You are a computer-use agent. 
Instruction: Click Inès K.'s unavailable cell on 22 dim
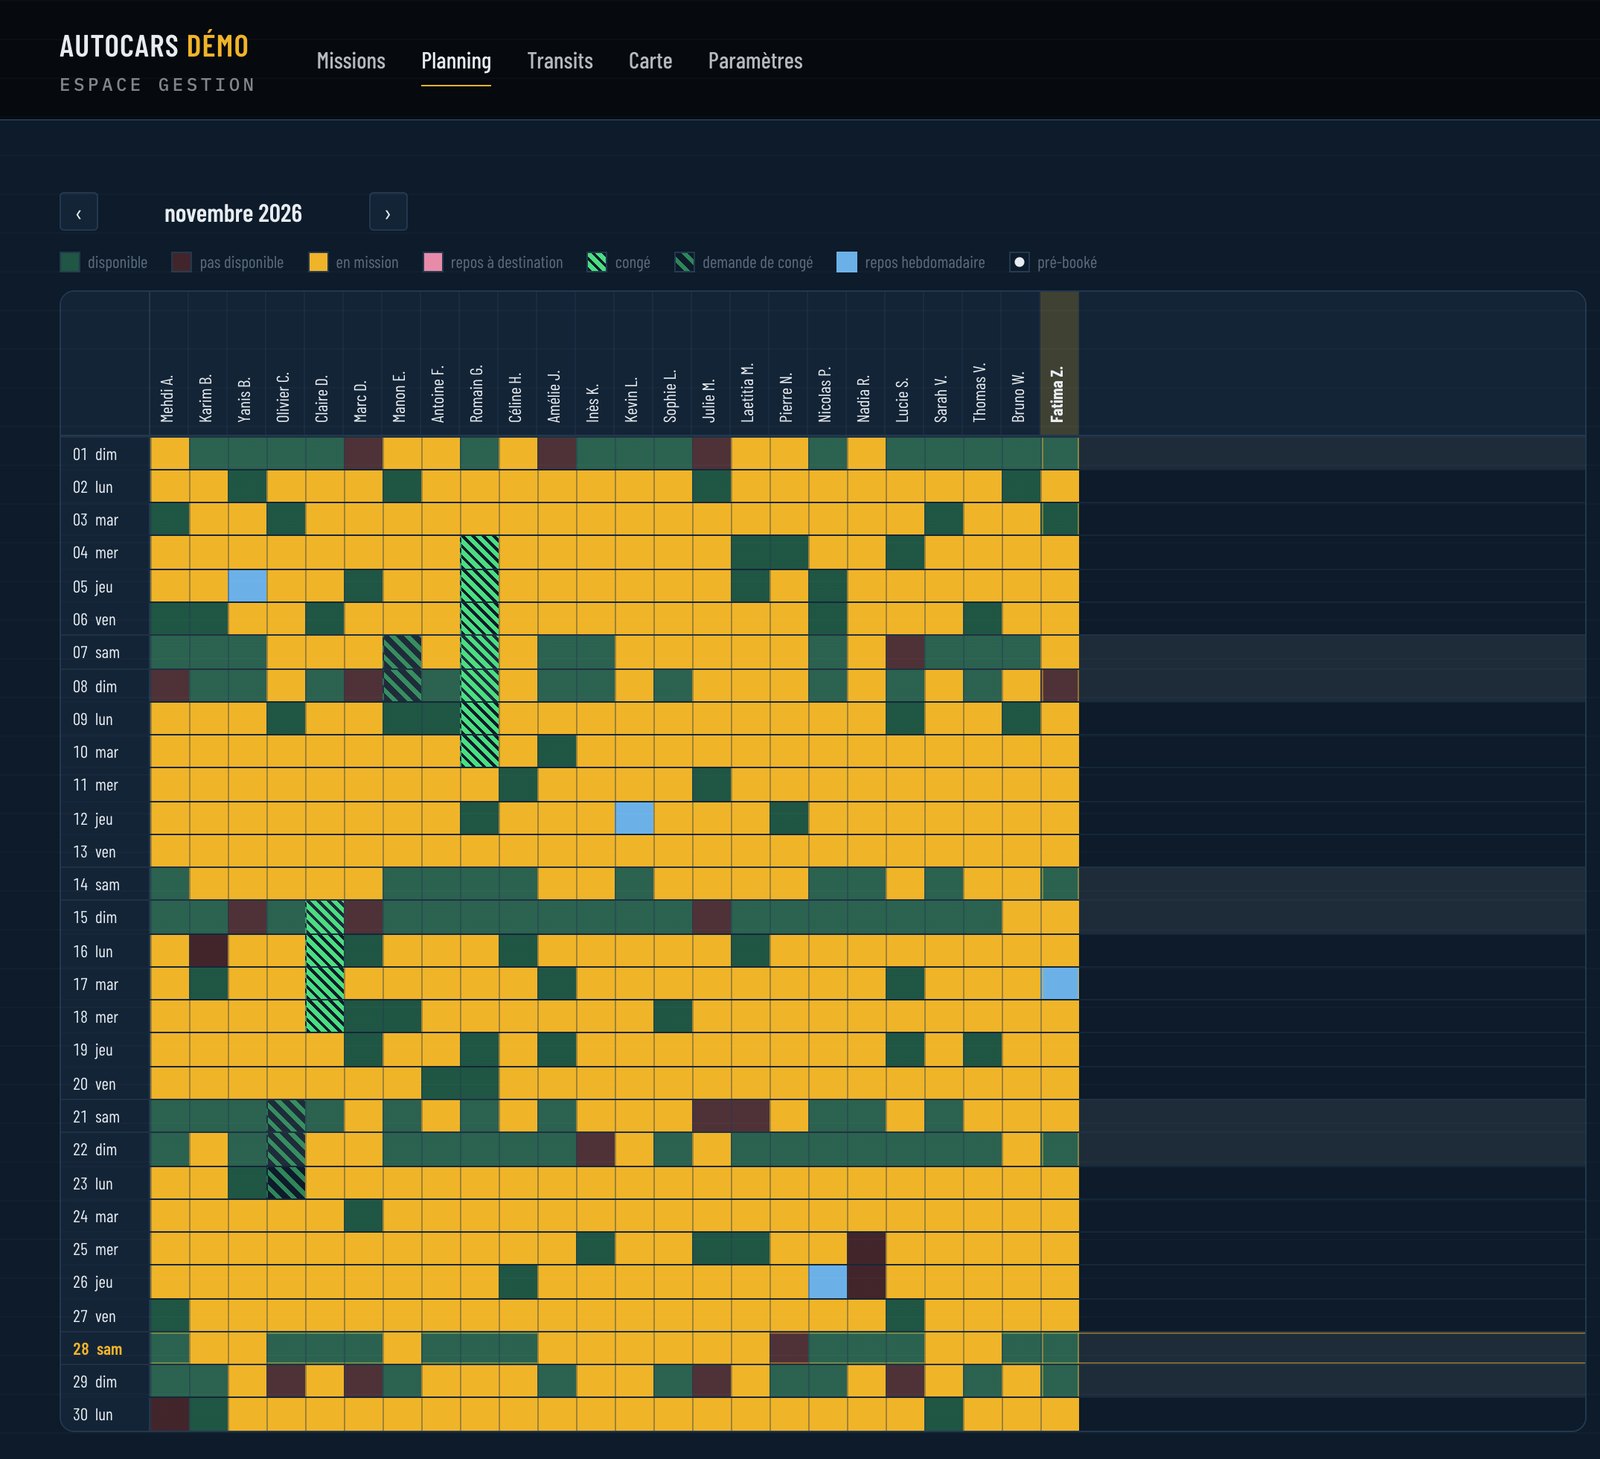click(595, 1150)
